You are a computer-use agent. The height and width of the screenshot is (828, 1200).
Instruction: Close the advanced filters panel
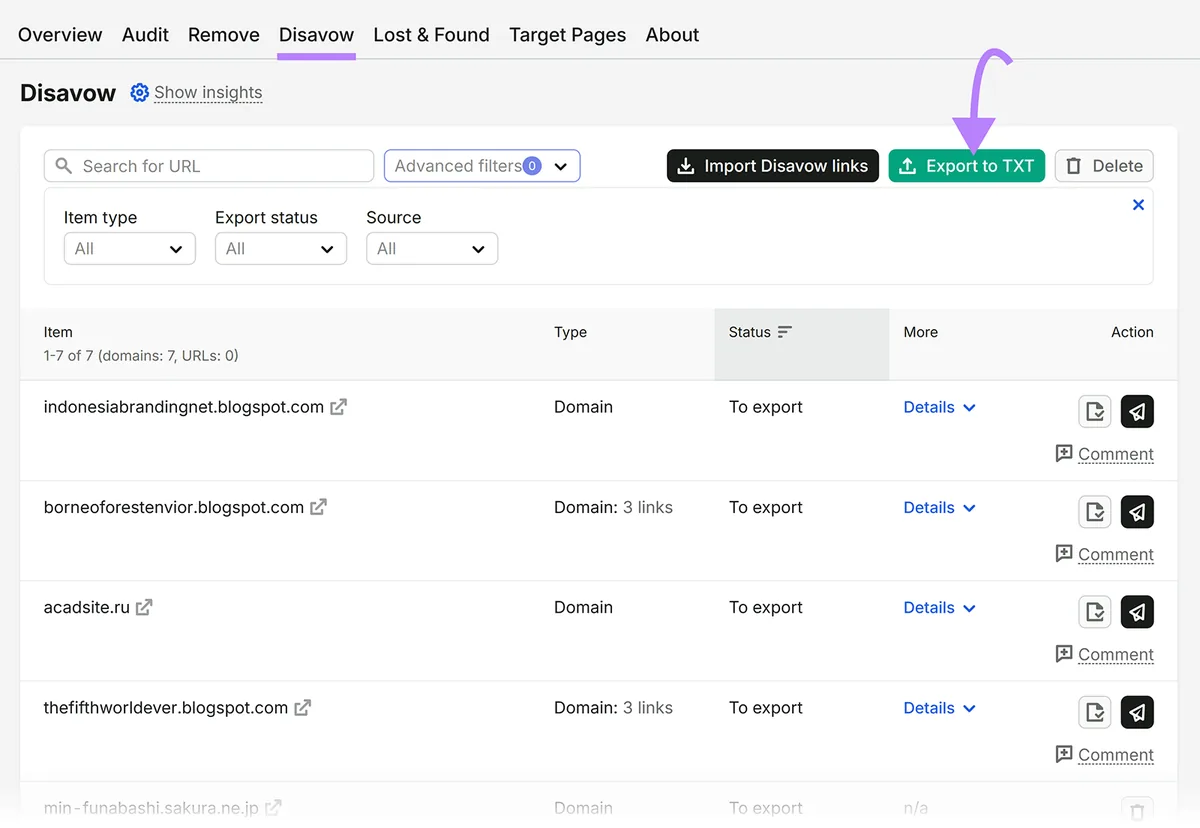(x=1138, y=205)
